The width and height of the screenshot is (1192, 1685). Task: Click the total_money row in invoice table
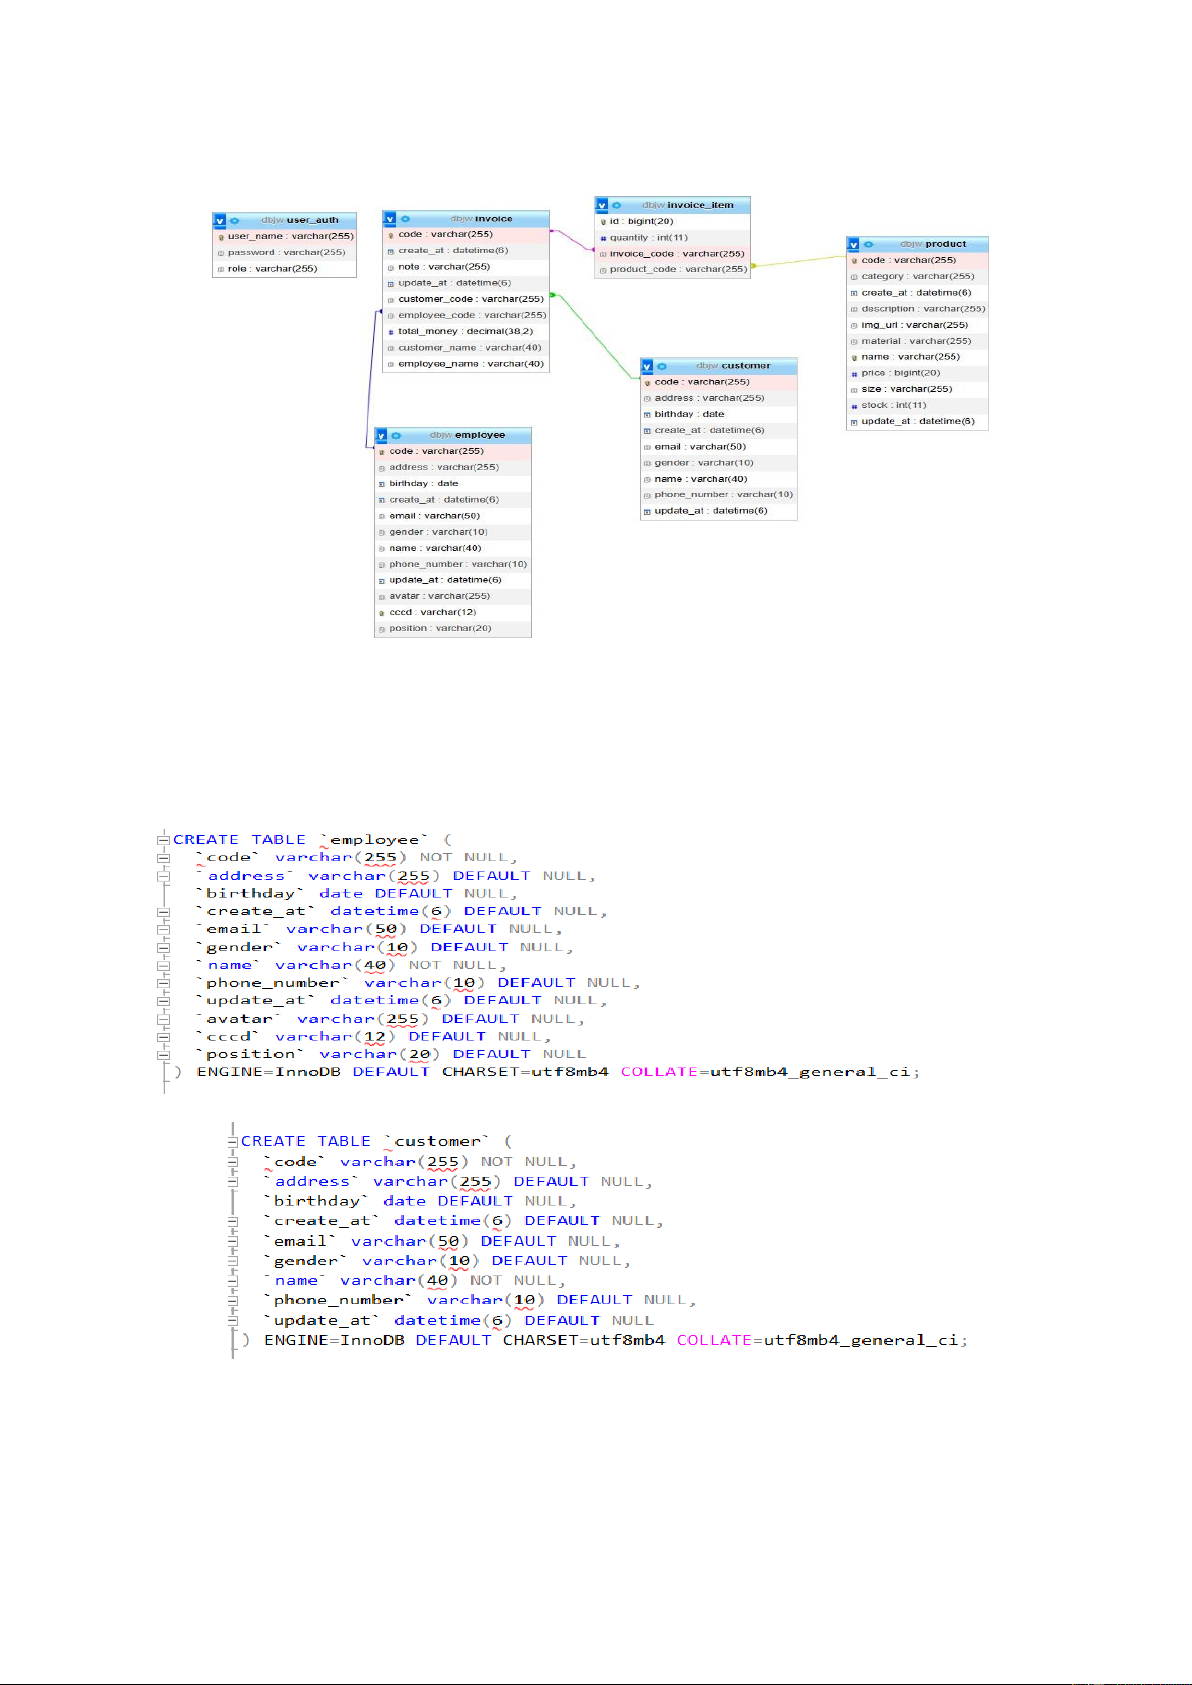point(465,331)
